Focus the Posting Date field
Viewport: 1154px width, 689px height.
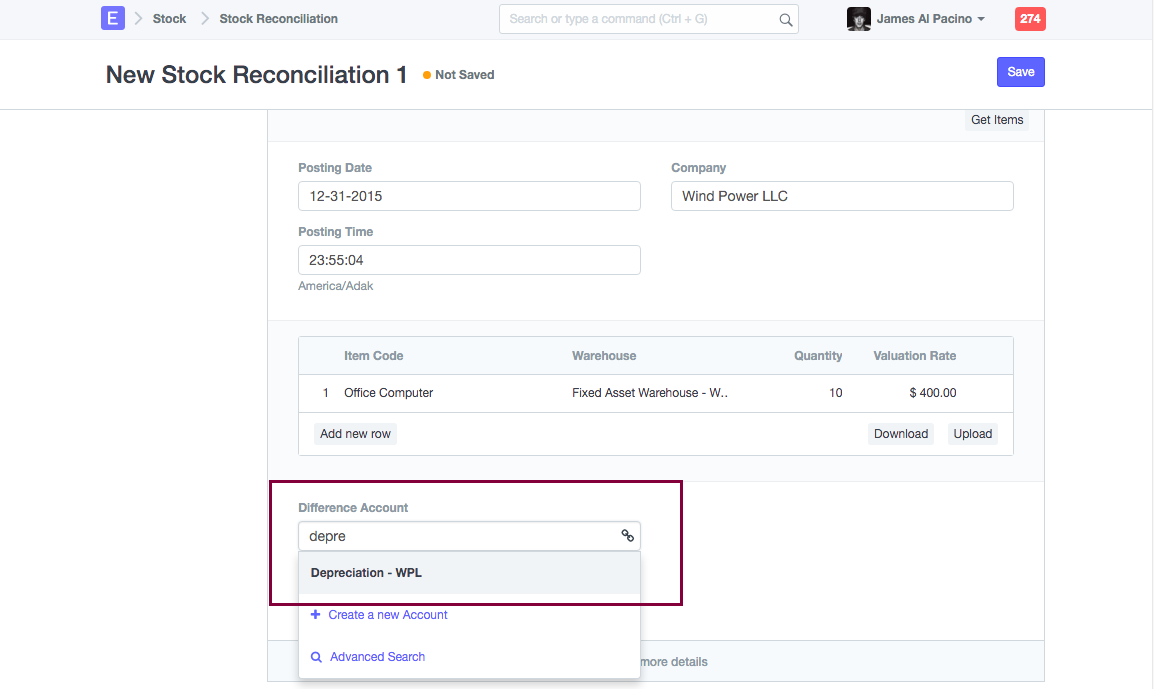click(469, 196)
